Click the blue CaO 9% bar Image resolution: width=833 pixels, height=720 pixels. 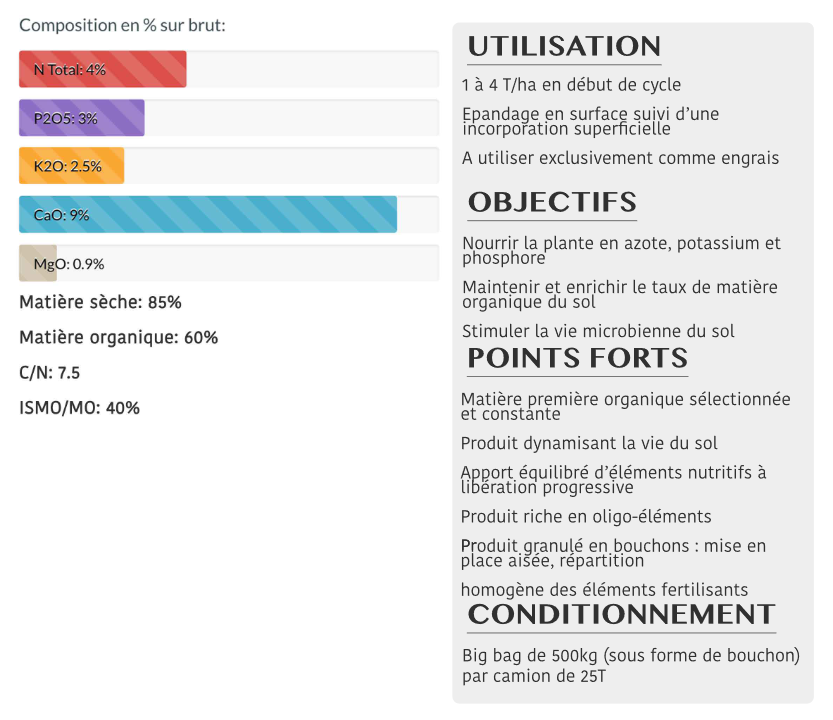point(207,215)
